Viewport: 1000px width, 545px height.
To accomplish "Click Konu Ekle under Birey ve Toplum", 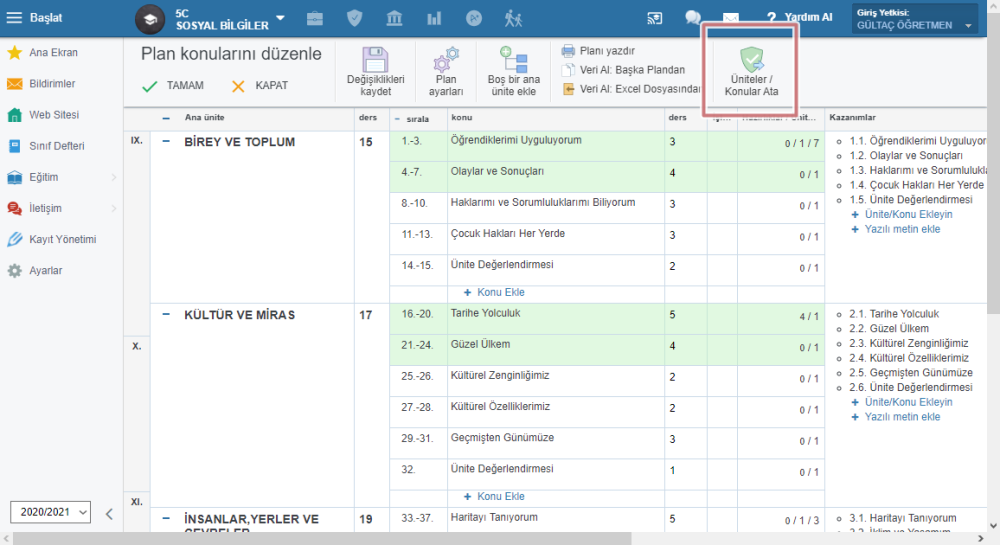I will tap(494, 292).
